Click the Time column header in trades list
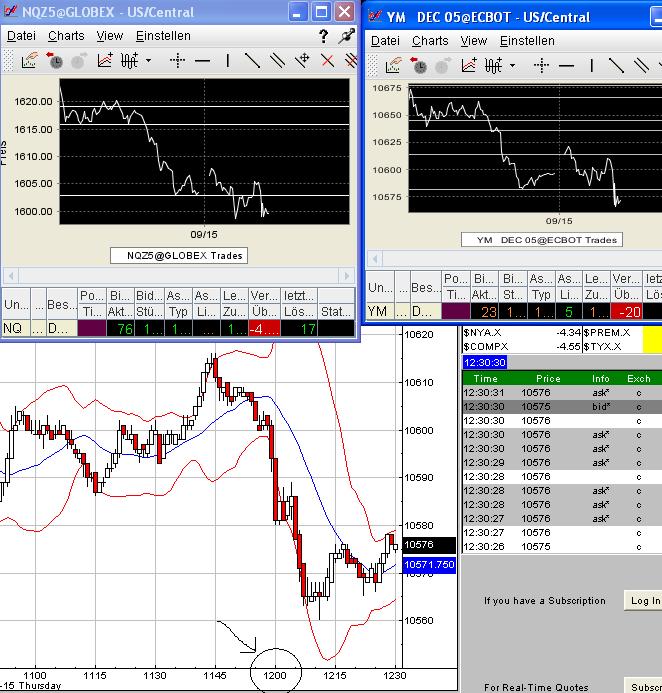Image resolution: width=662 pixels, height=693 pixels. tap(486, 378)
